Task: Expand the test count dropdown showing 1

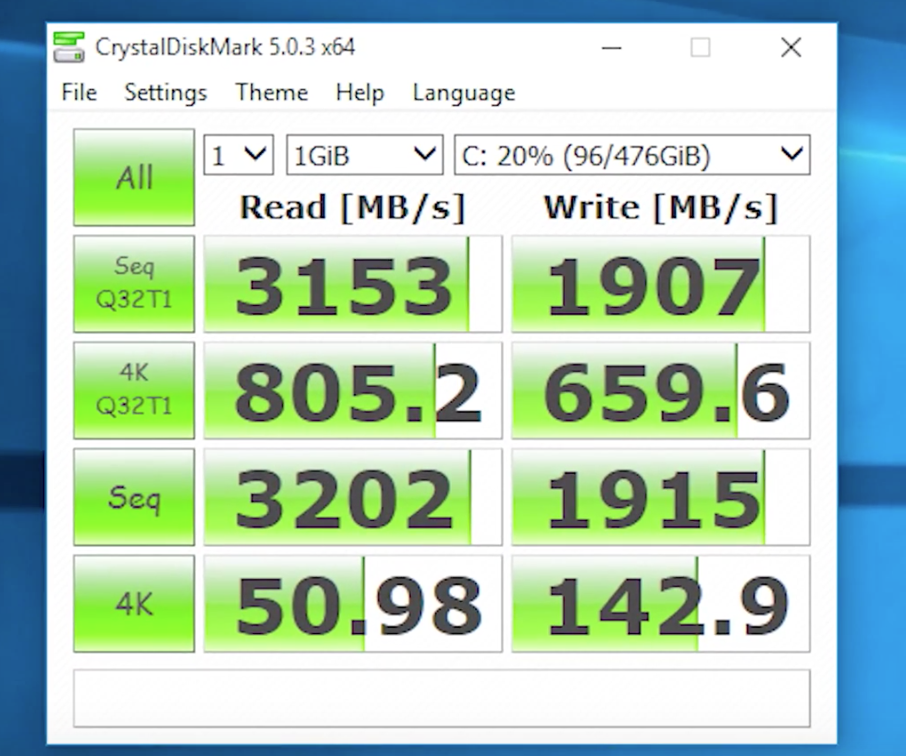Action: tap(239, 155)
